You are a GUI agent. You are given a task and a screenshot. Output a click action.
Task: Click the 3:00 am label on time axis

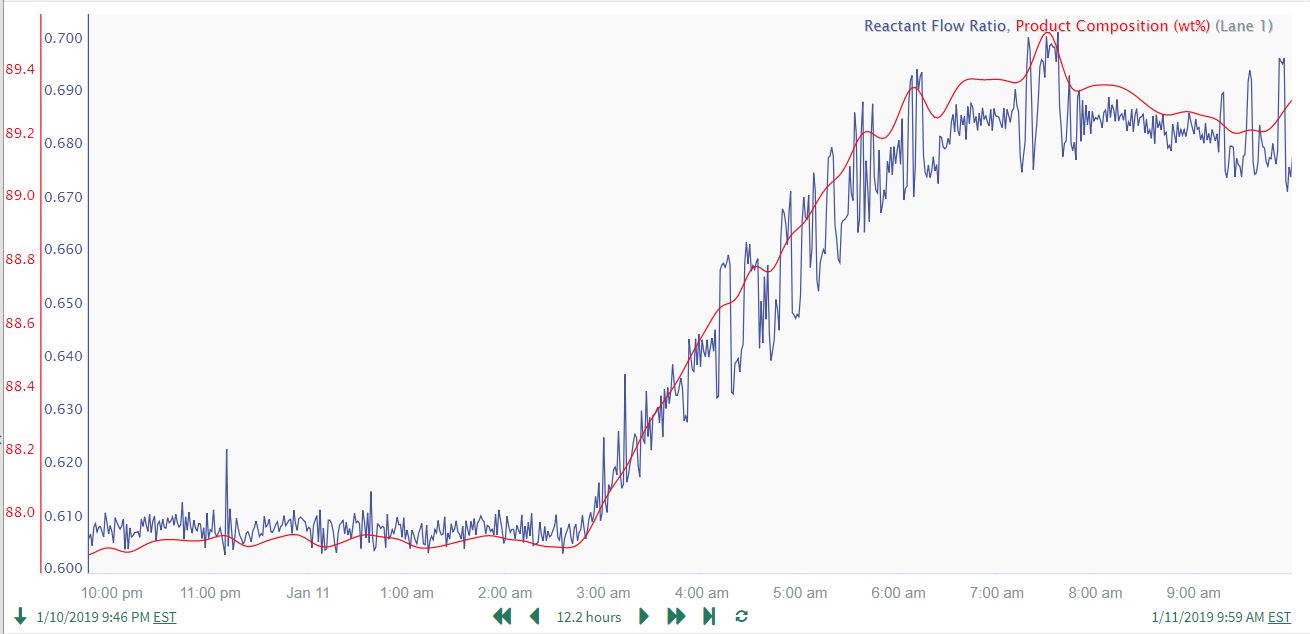[x=605, y=593]
